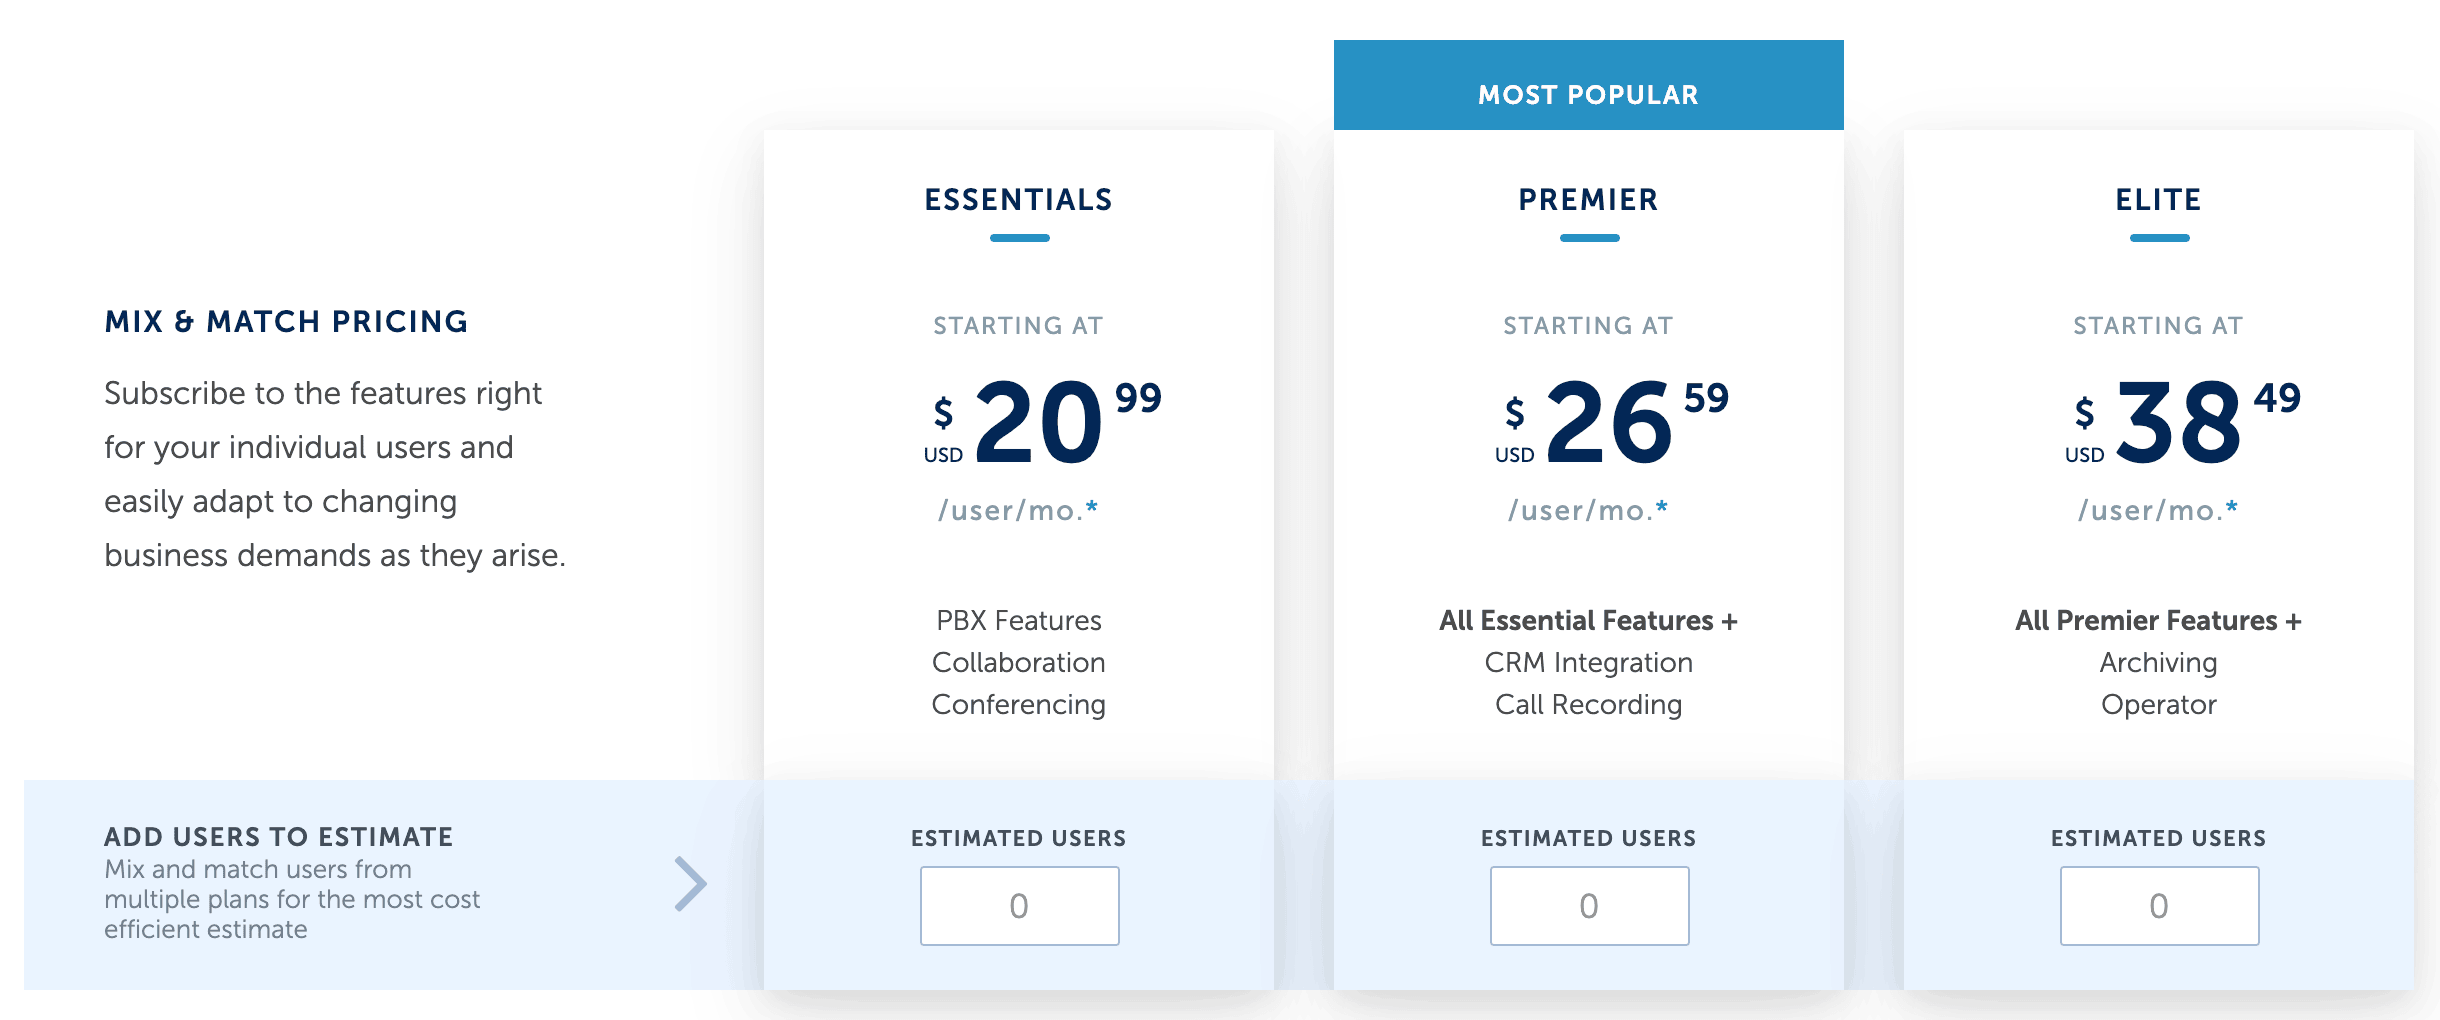Click CRM Integration in Premier plan
2440x1020 pixels.
[1588, 663]
